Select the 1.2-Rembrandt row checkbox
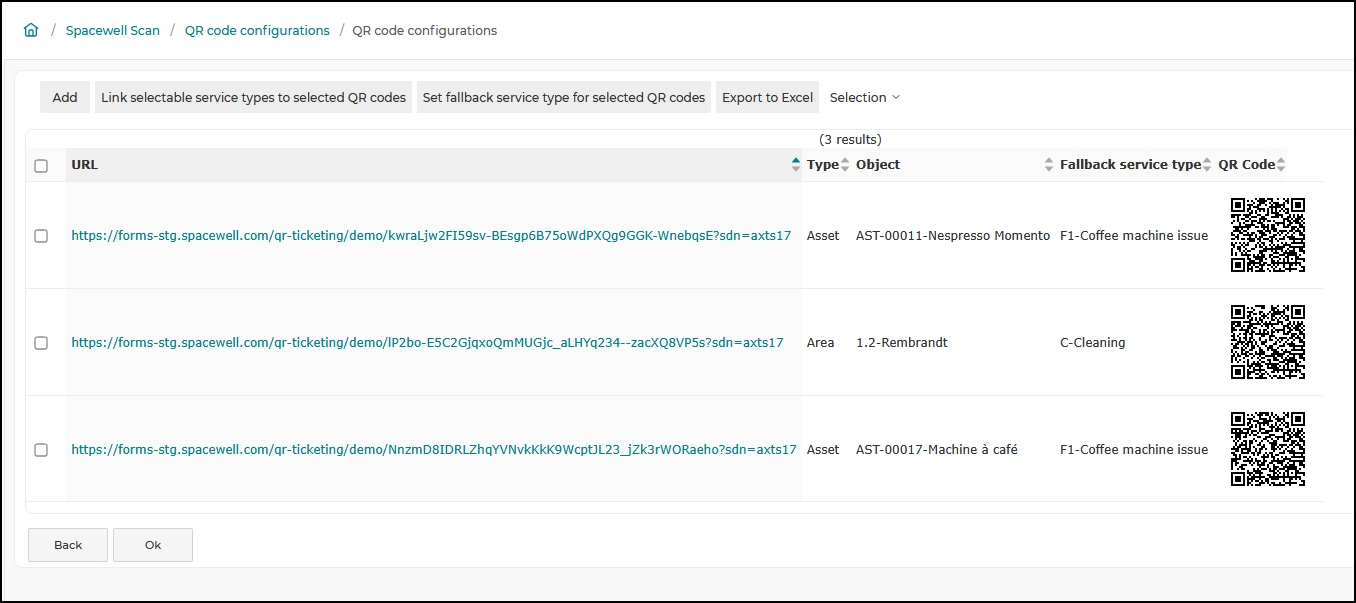The height and width of the screenshot is (603, 1356). click(41, 343)
